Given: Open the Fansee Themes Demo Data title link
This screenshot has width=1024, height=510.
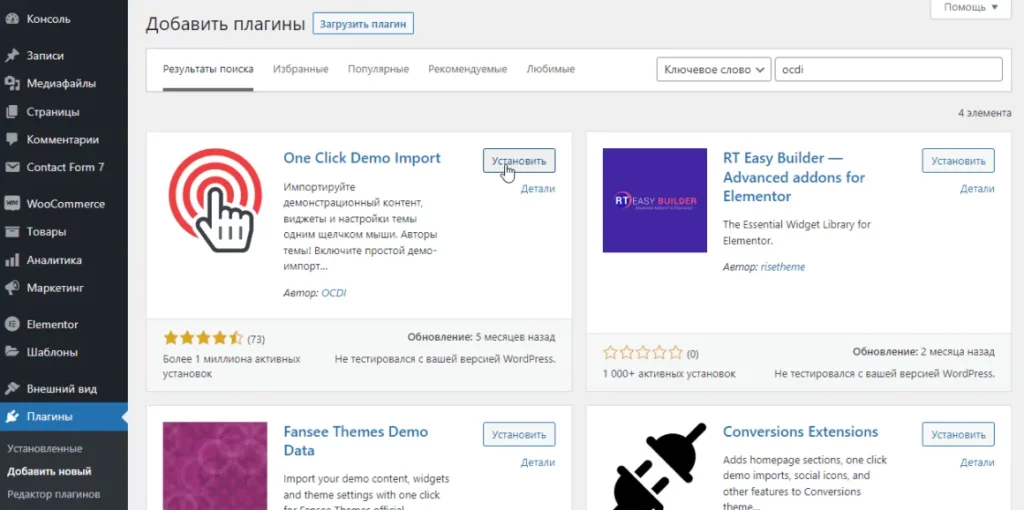Looking at the screenshot, I should 356,441.
